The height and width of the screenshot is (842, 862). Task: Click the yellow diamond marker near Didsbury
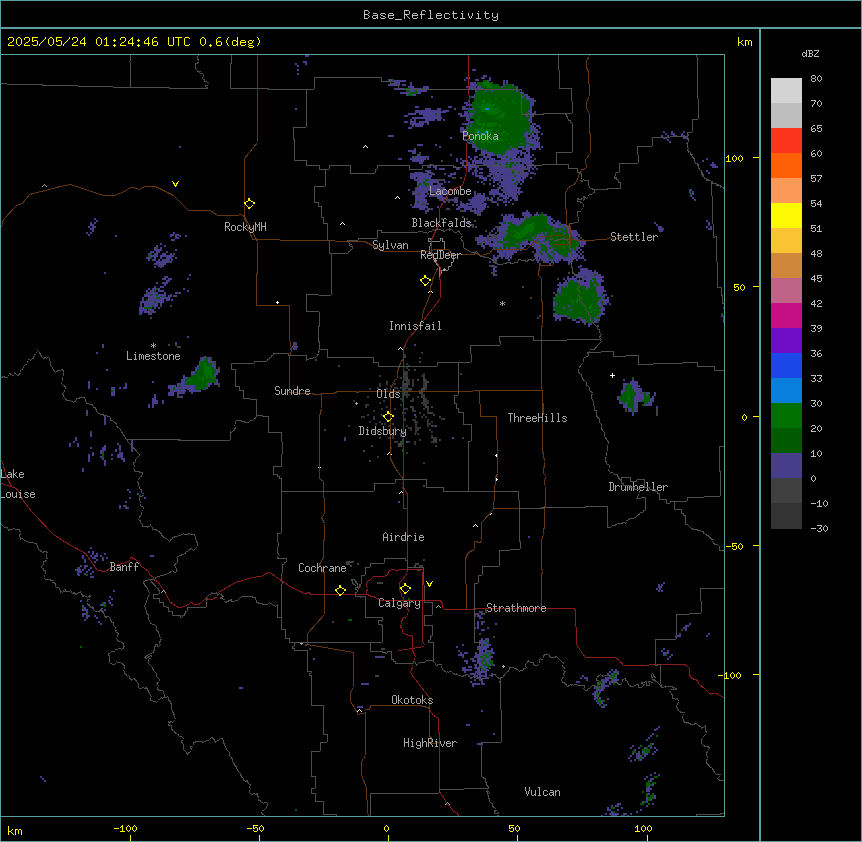pos(388,417)
